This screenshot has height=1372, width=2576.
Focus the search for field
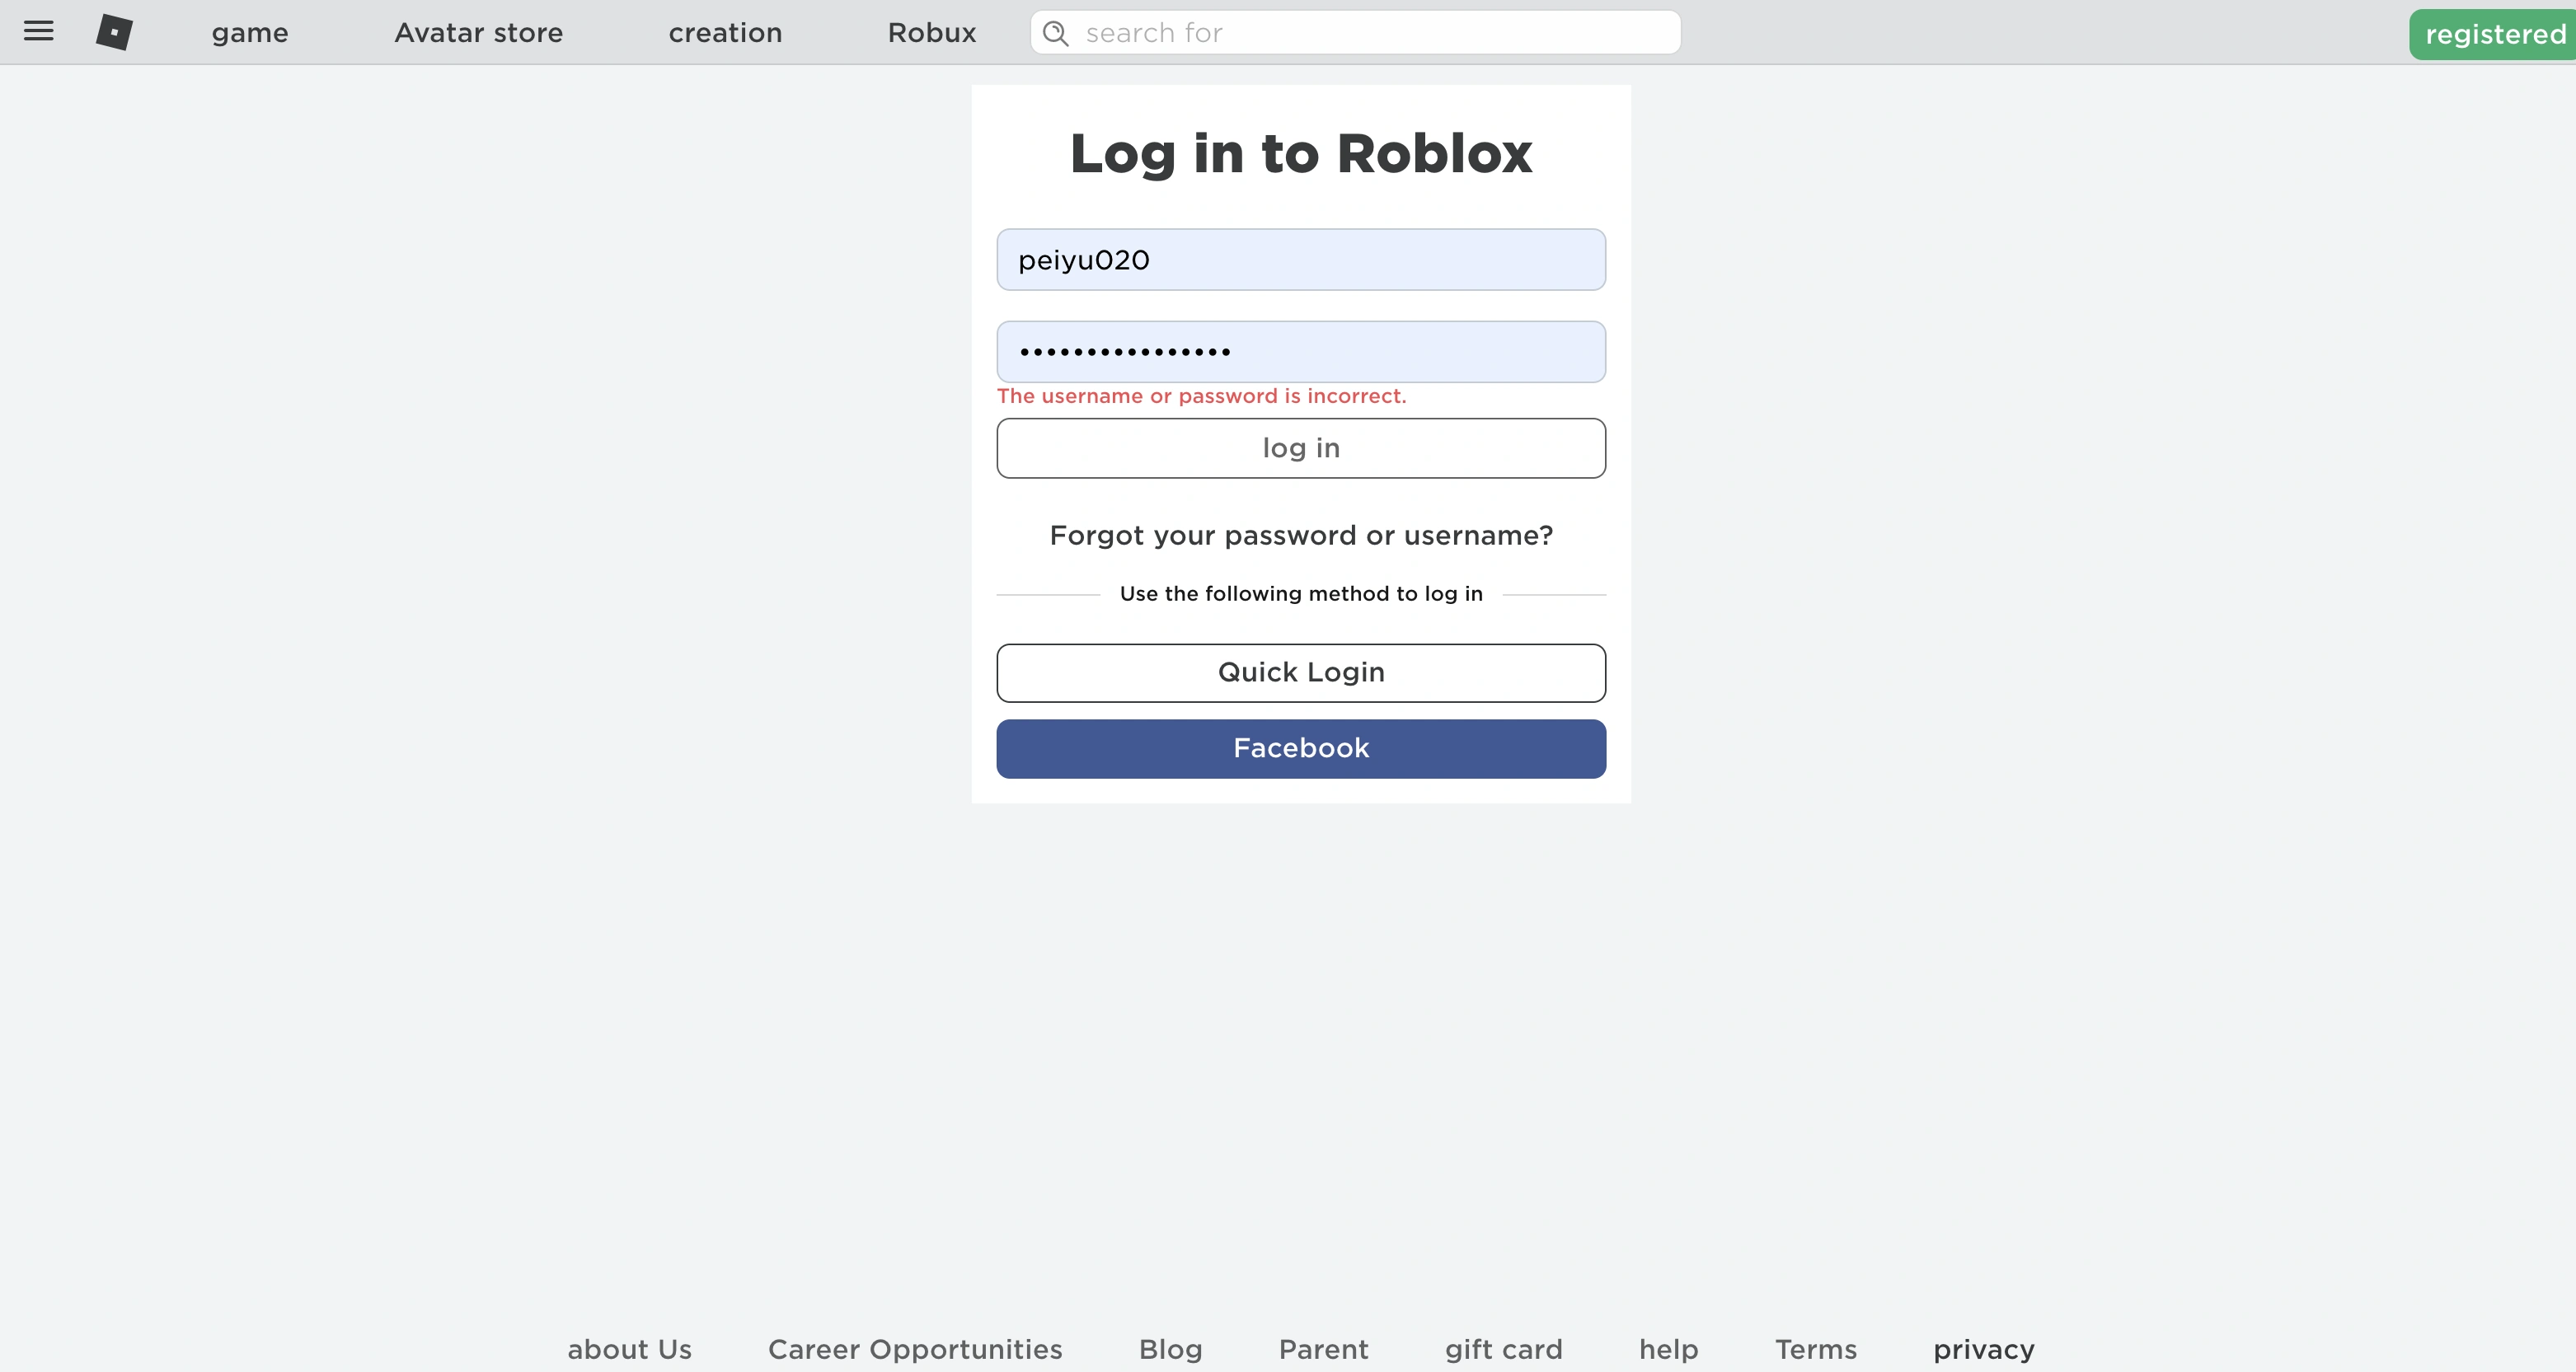pyautogui.click(x=1370, y=33)
